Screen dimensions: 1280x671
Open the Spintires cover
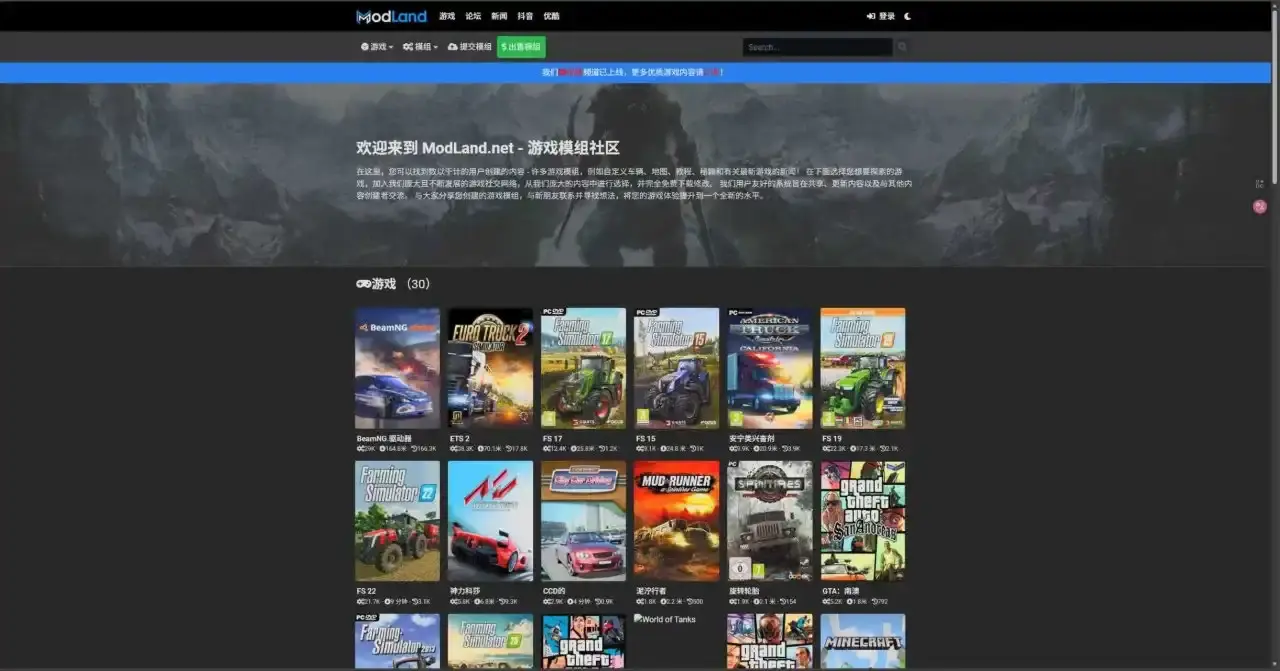[769, 521]
